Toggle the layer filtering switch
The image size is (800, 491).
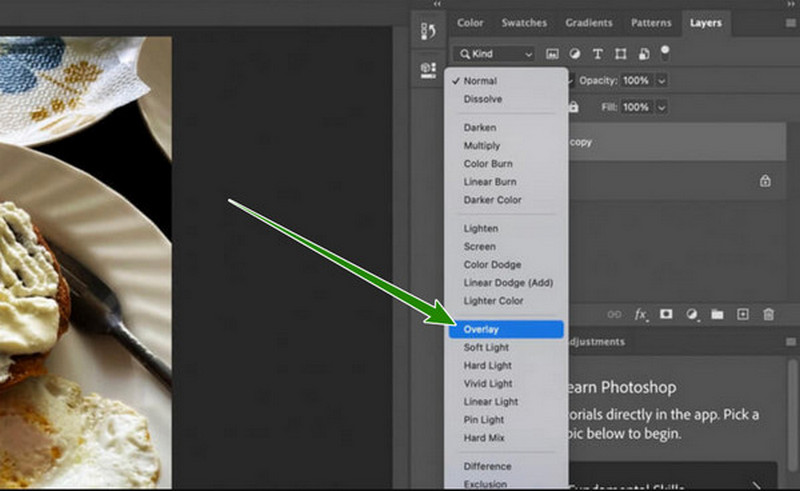665,51
